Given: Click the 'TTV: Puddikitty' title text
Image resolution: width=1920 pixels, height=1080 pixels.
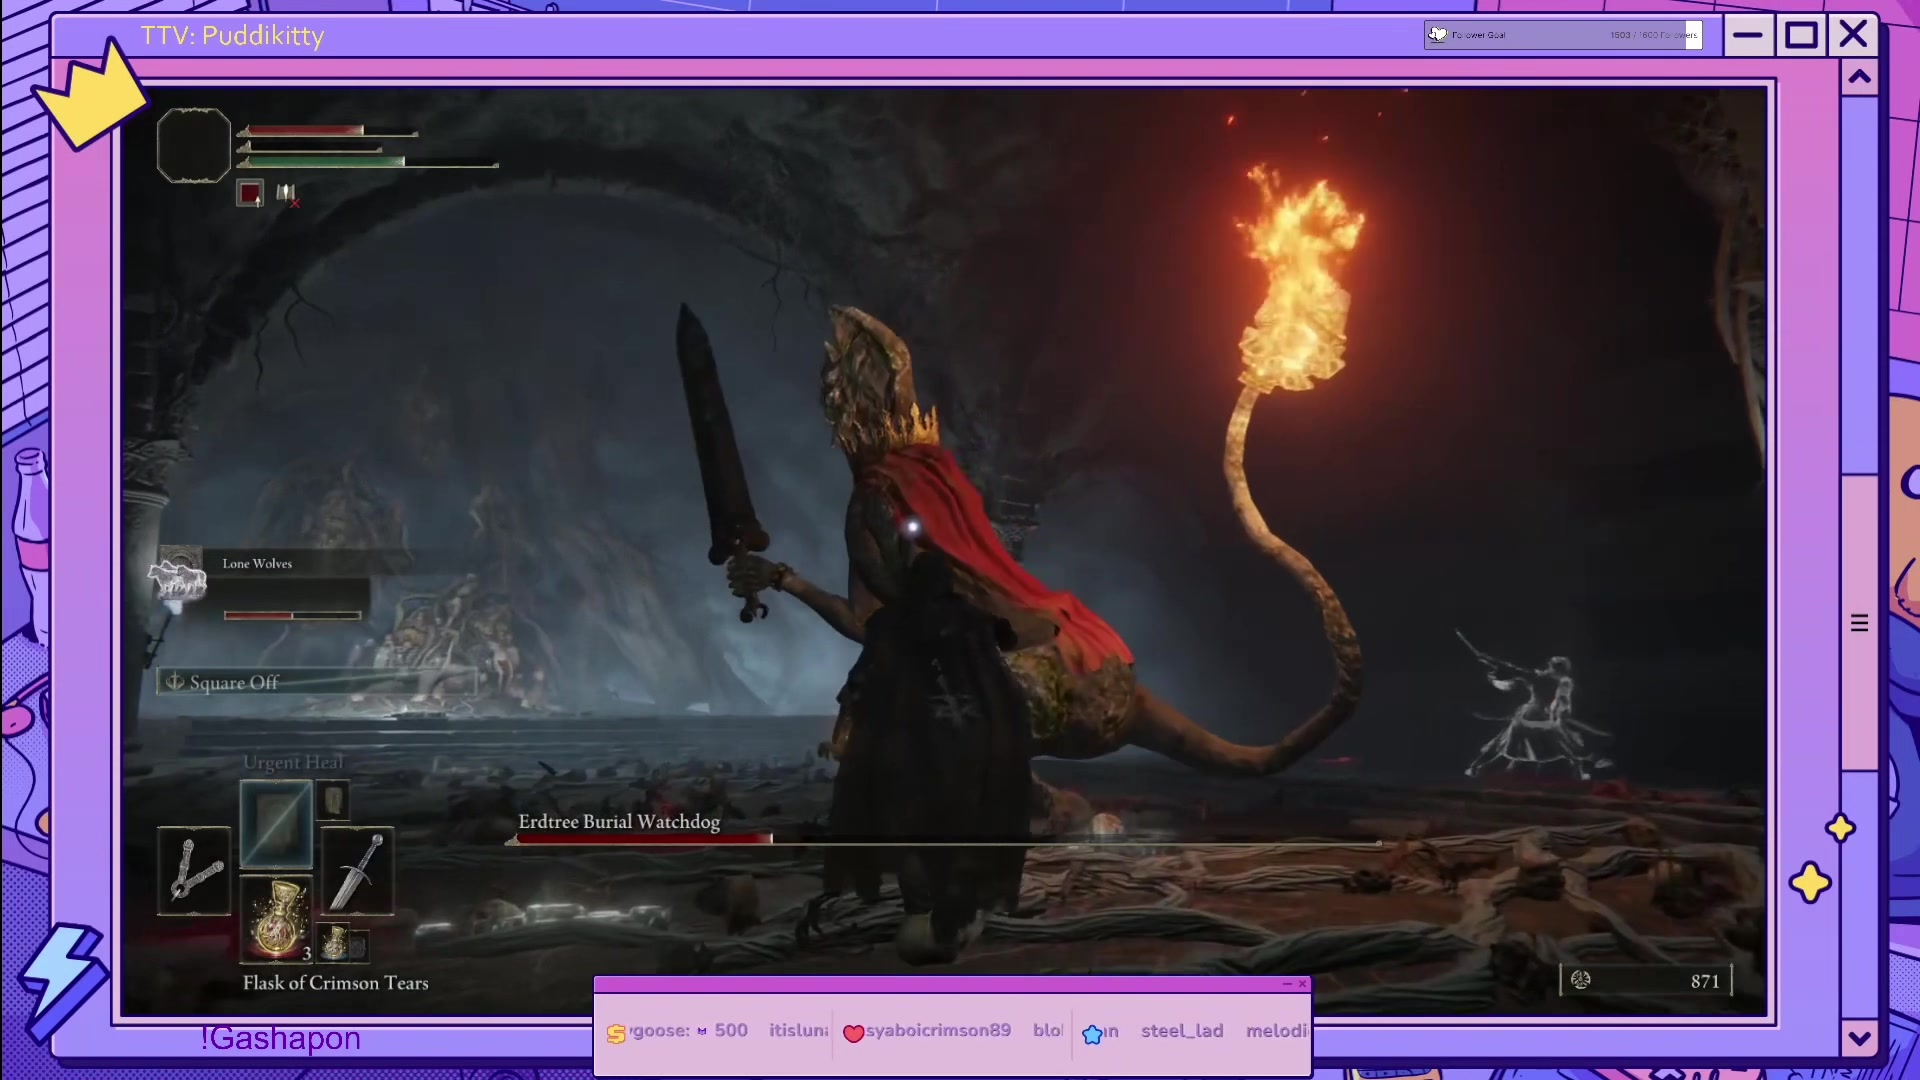Looking at the screenshot, I should (x=233, y=36).
